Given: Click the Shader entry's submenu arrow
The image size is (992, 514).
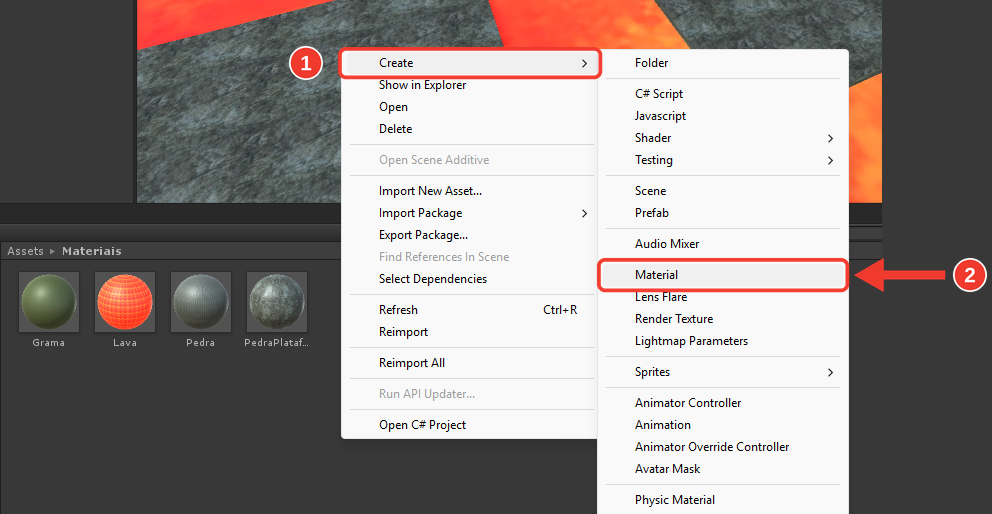Looking at the screenshot, I should pyautogui.click(x=830, y=138).
